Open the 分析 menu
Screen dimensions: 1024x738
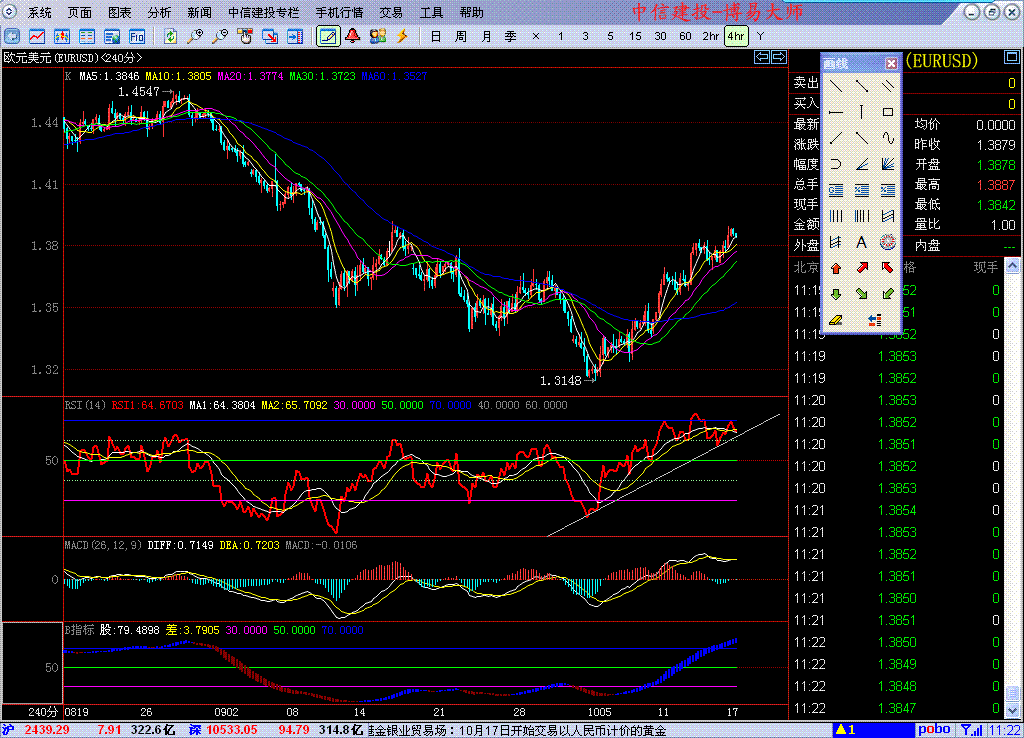pyautogui.click(x=159, y=13)
